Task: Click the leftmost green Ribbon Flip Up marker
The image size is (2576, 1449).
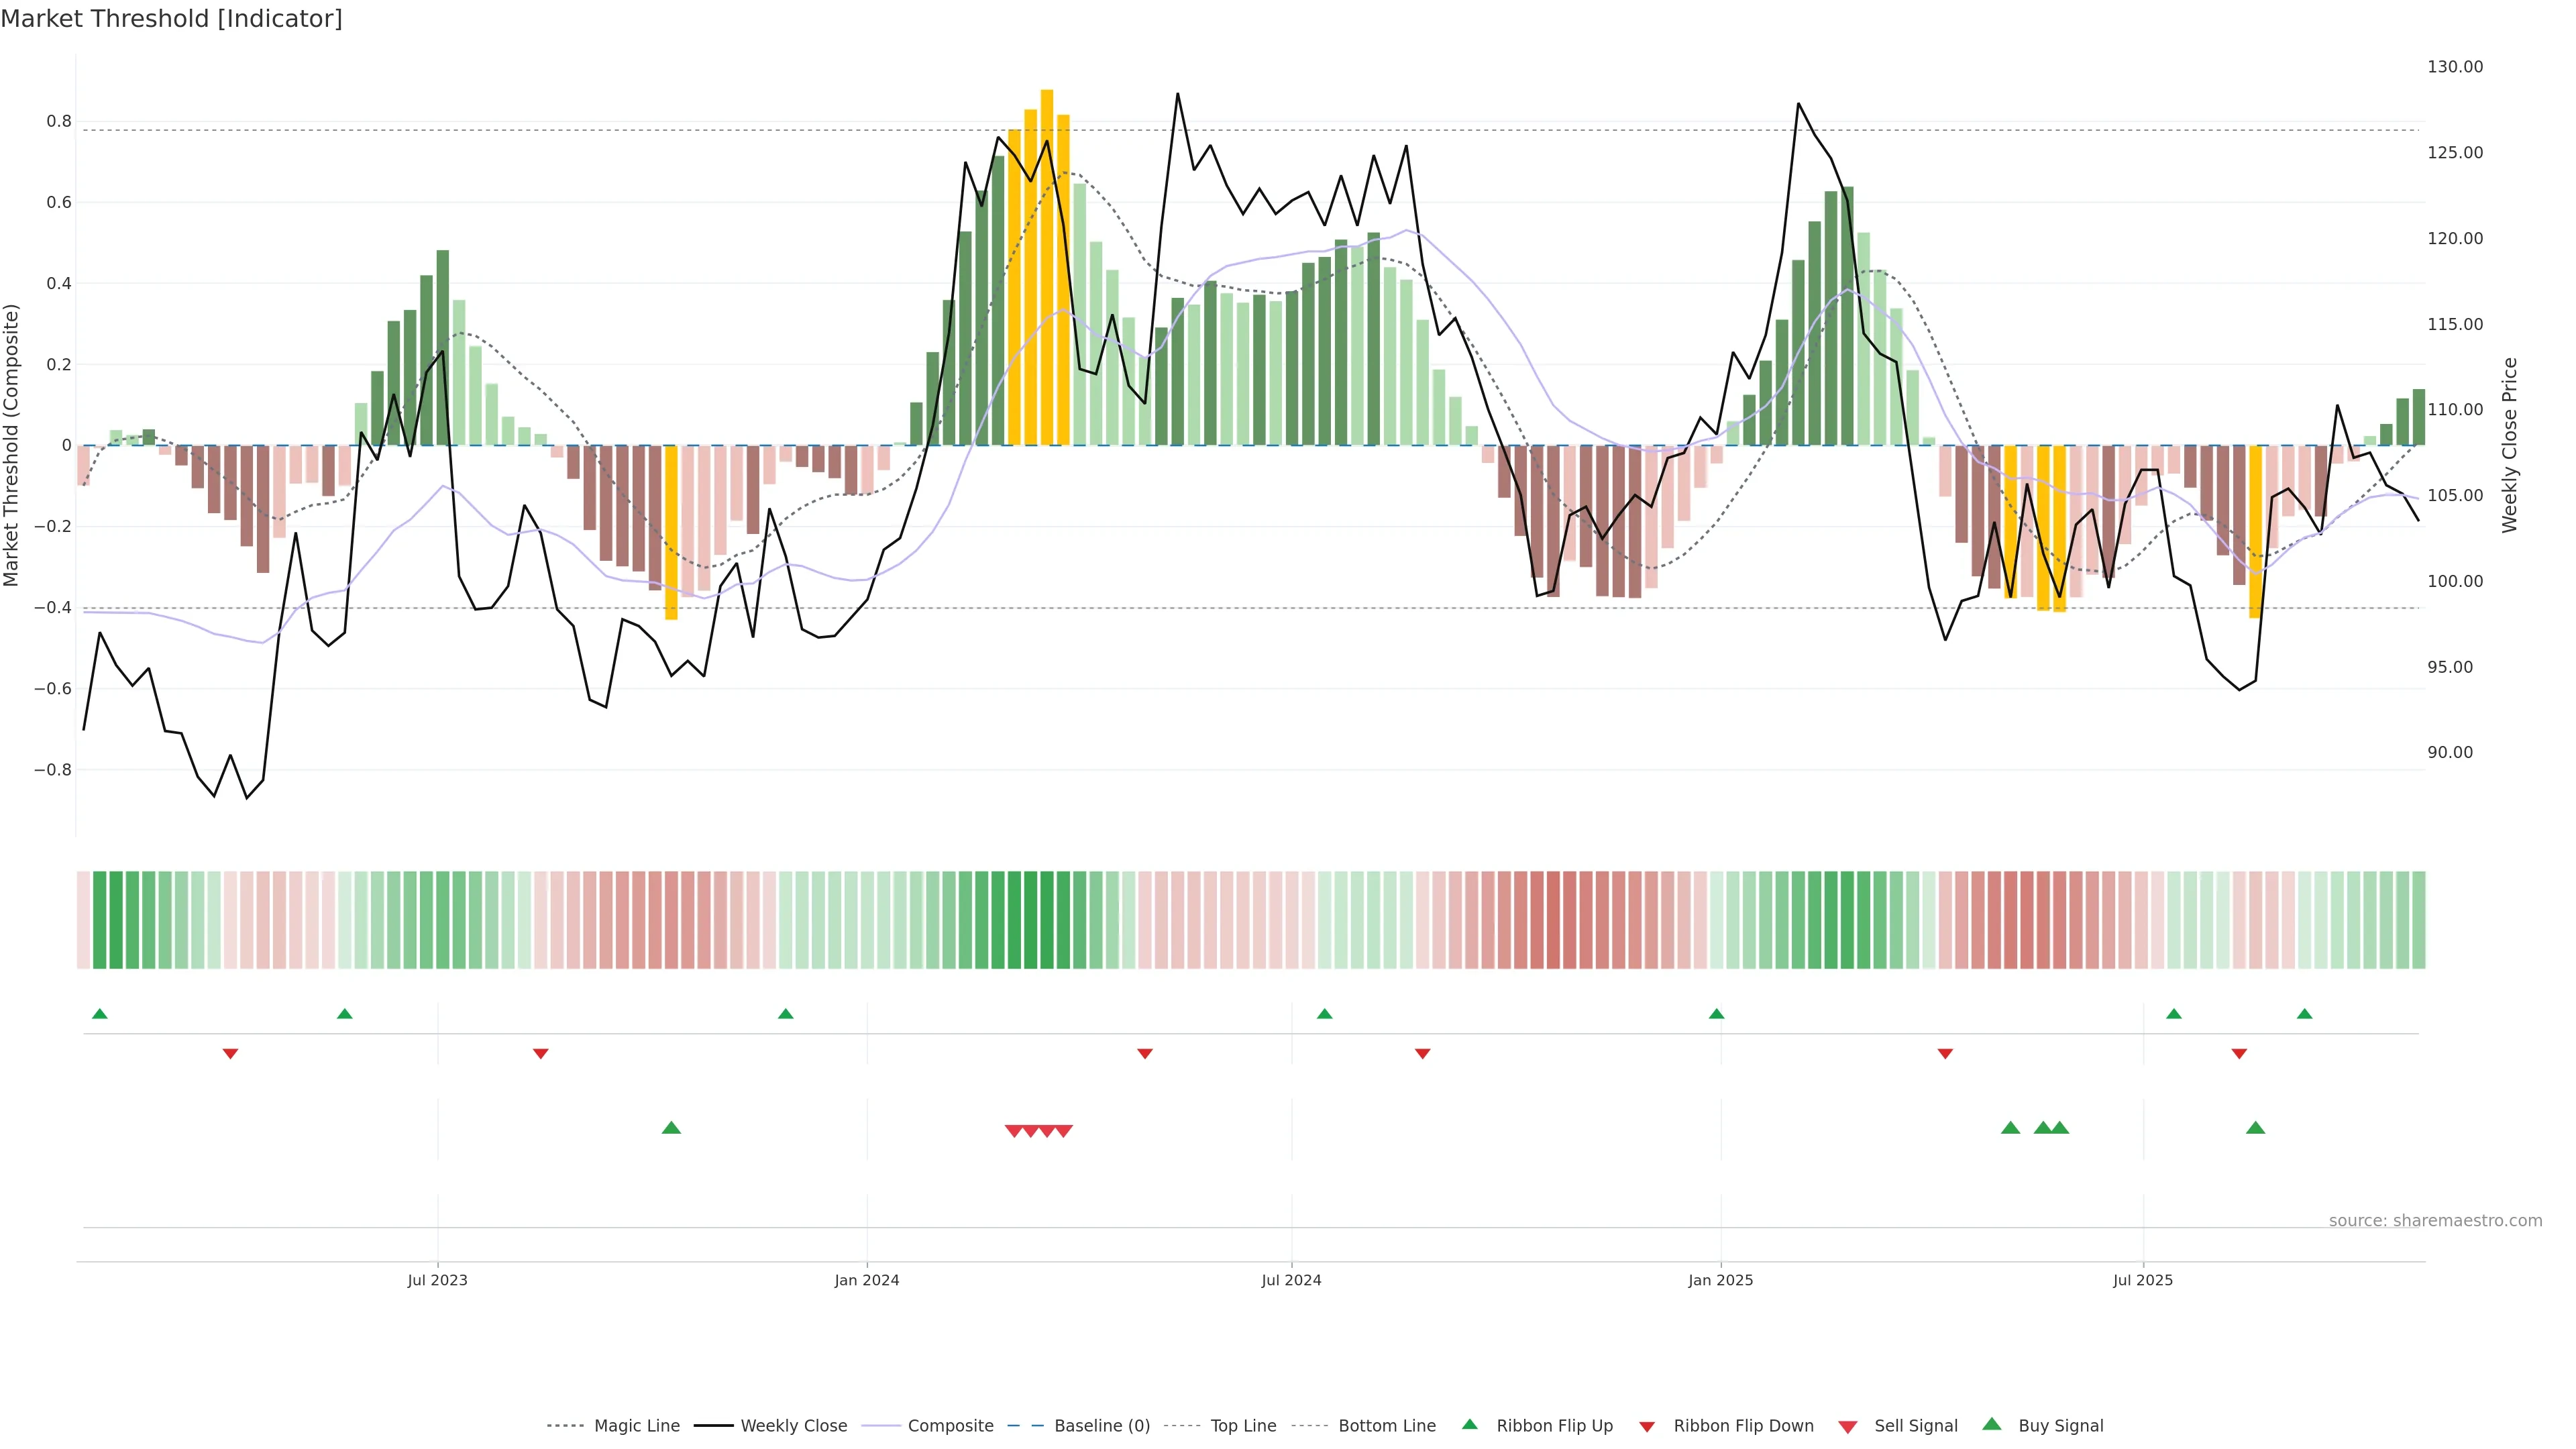Action: point(100,1014)
